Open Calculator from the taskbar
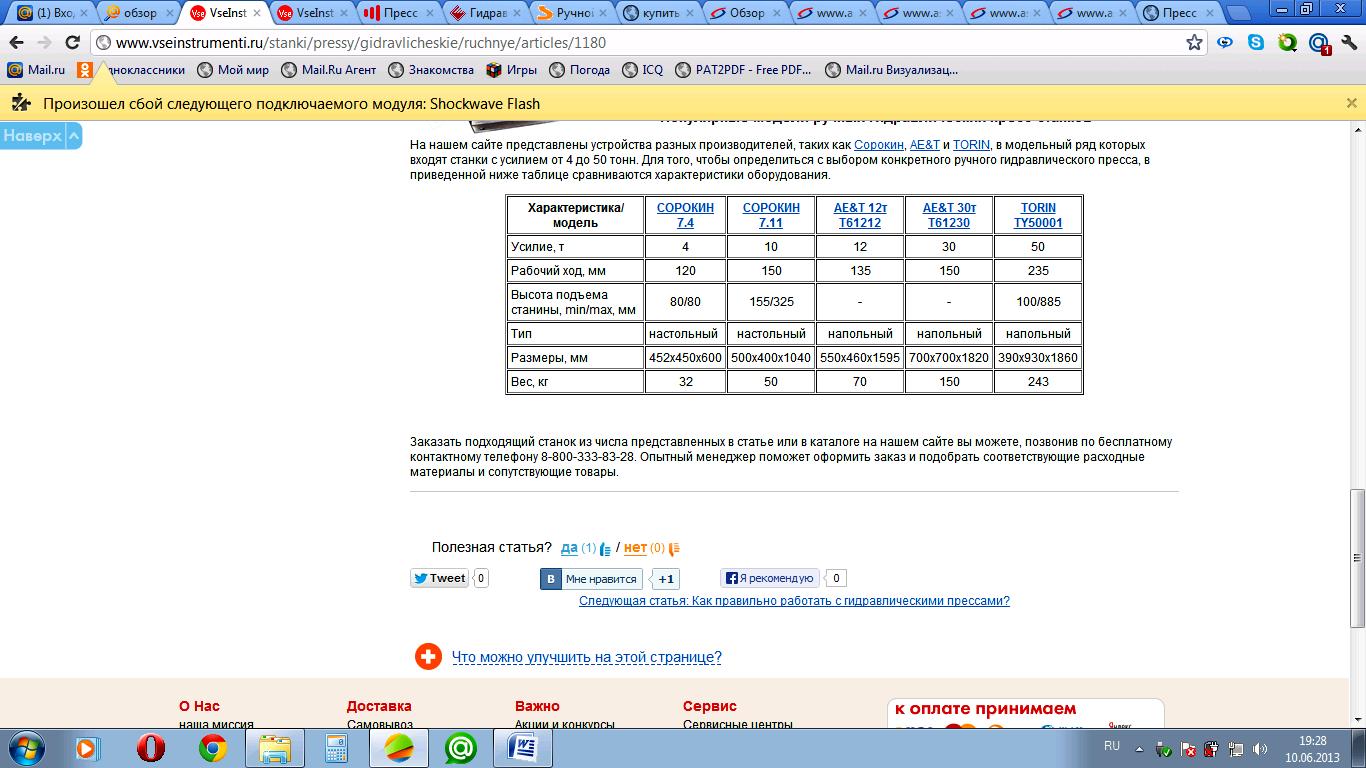 (337, 748)
